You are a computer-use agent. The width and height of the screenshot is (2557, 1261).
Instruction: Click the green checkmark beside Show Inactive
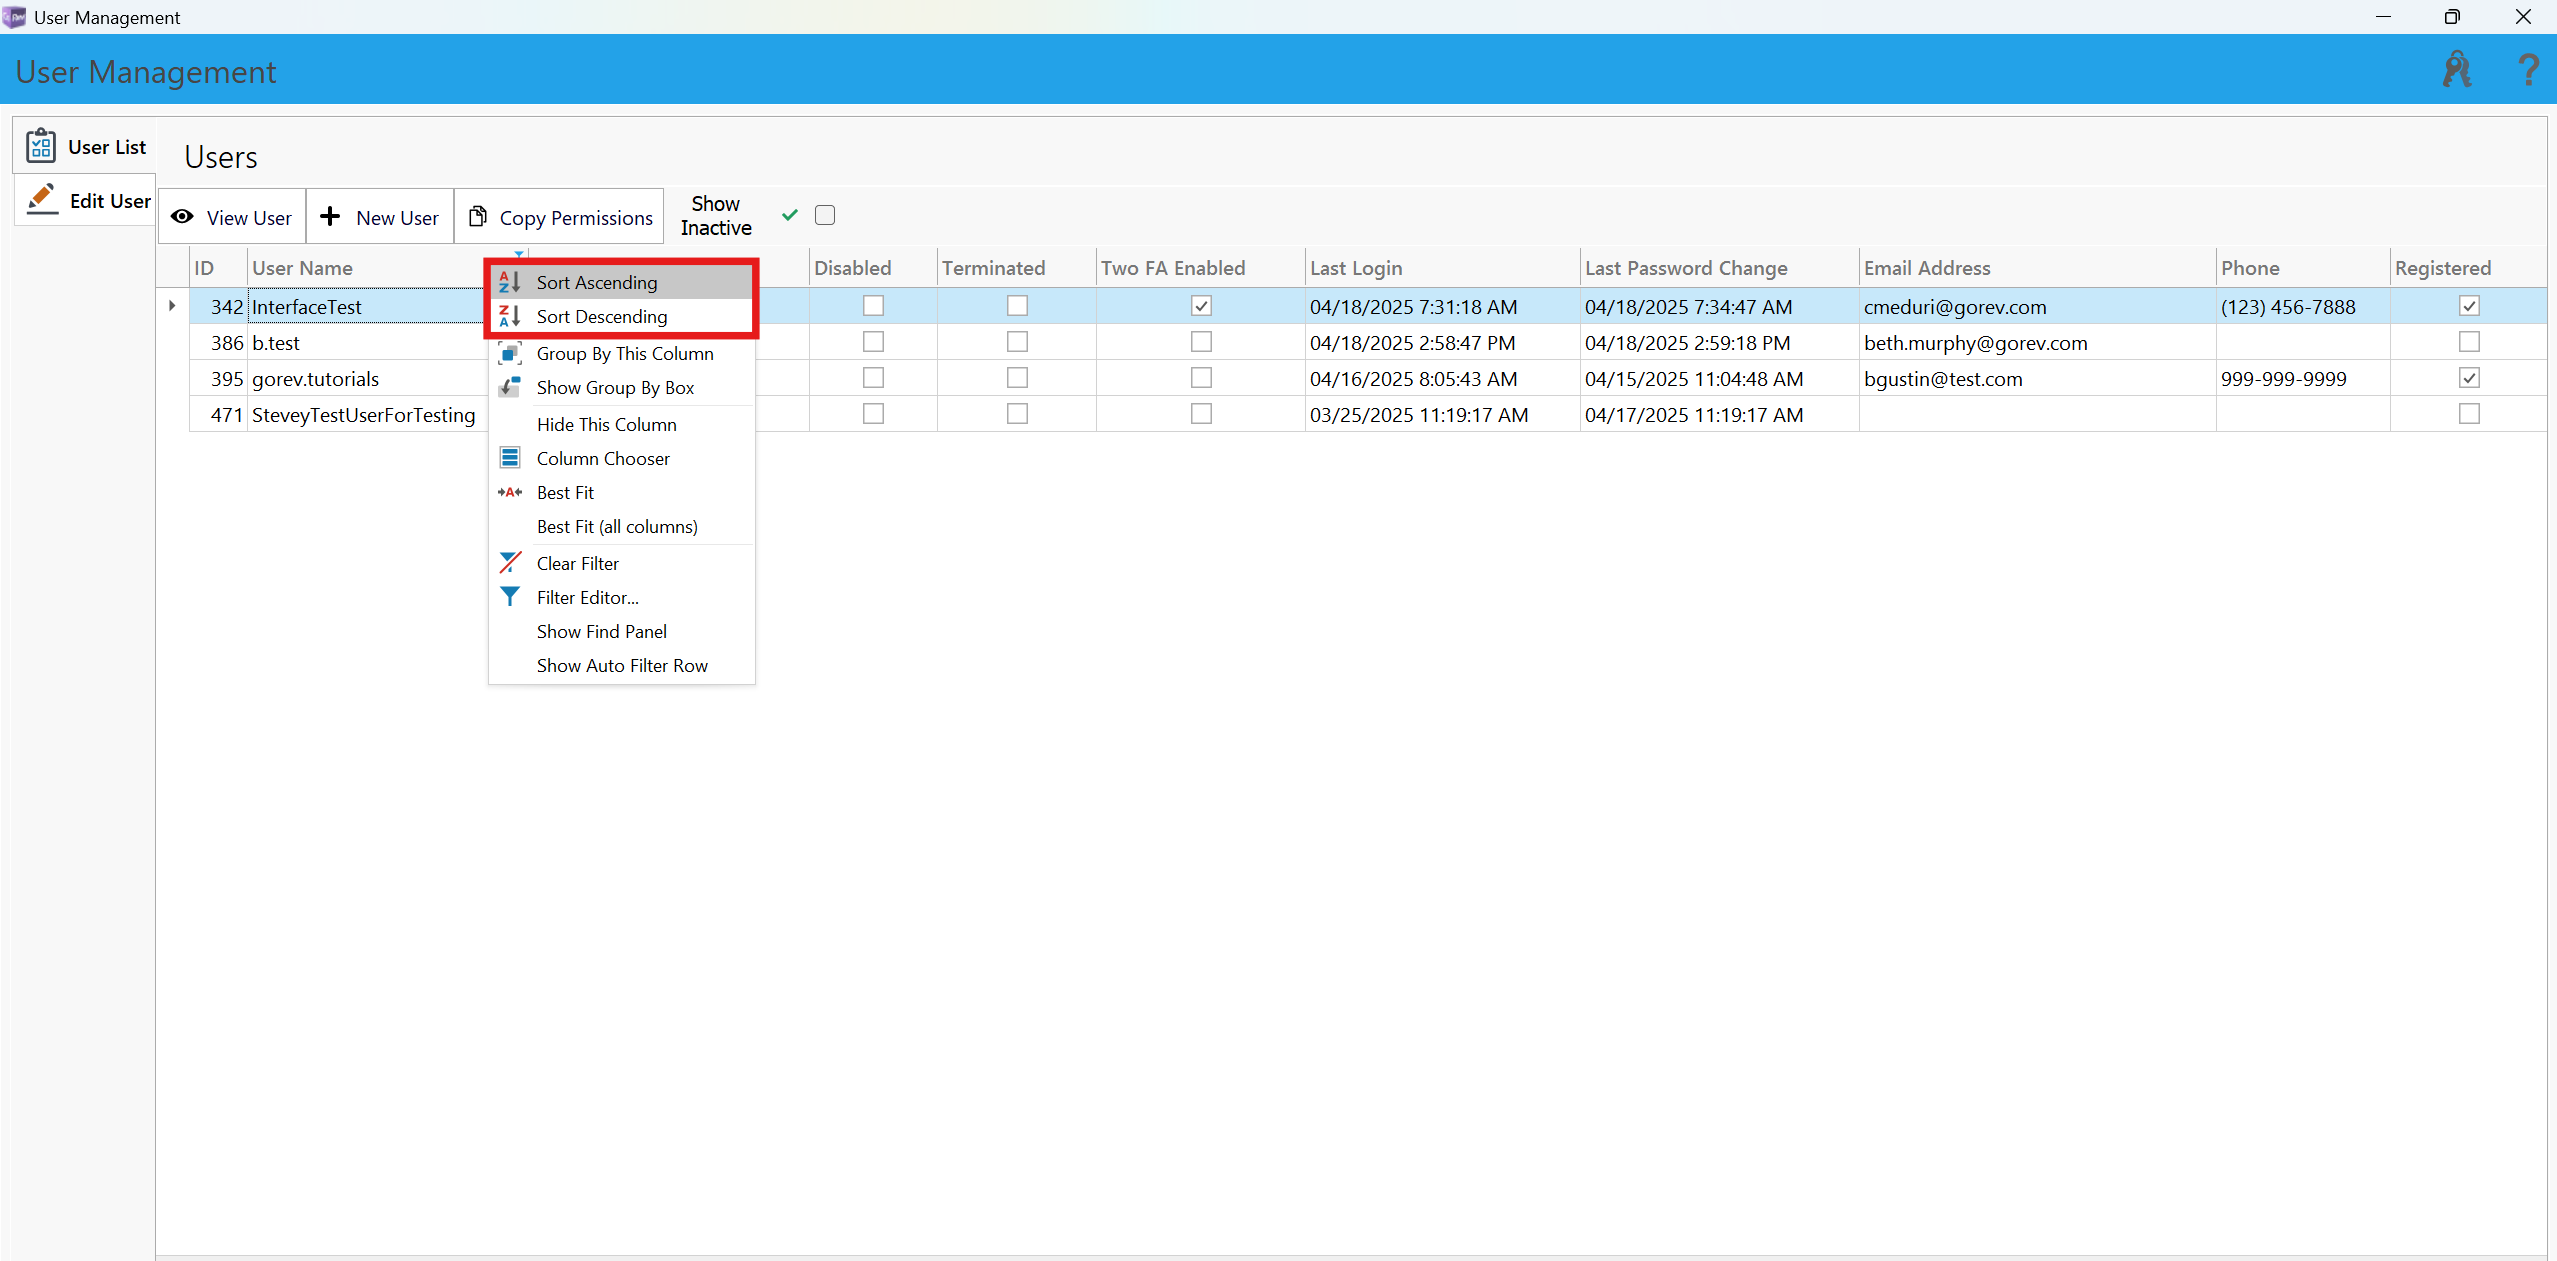click(790, 215)
